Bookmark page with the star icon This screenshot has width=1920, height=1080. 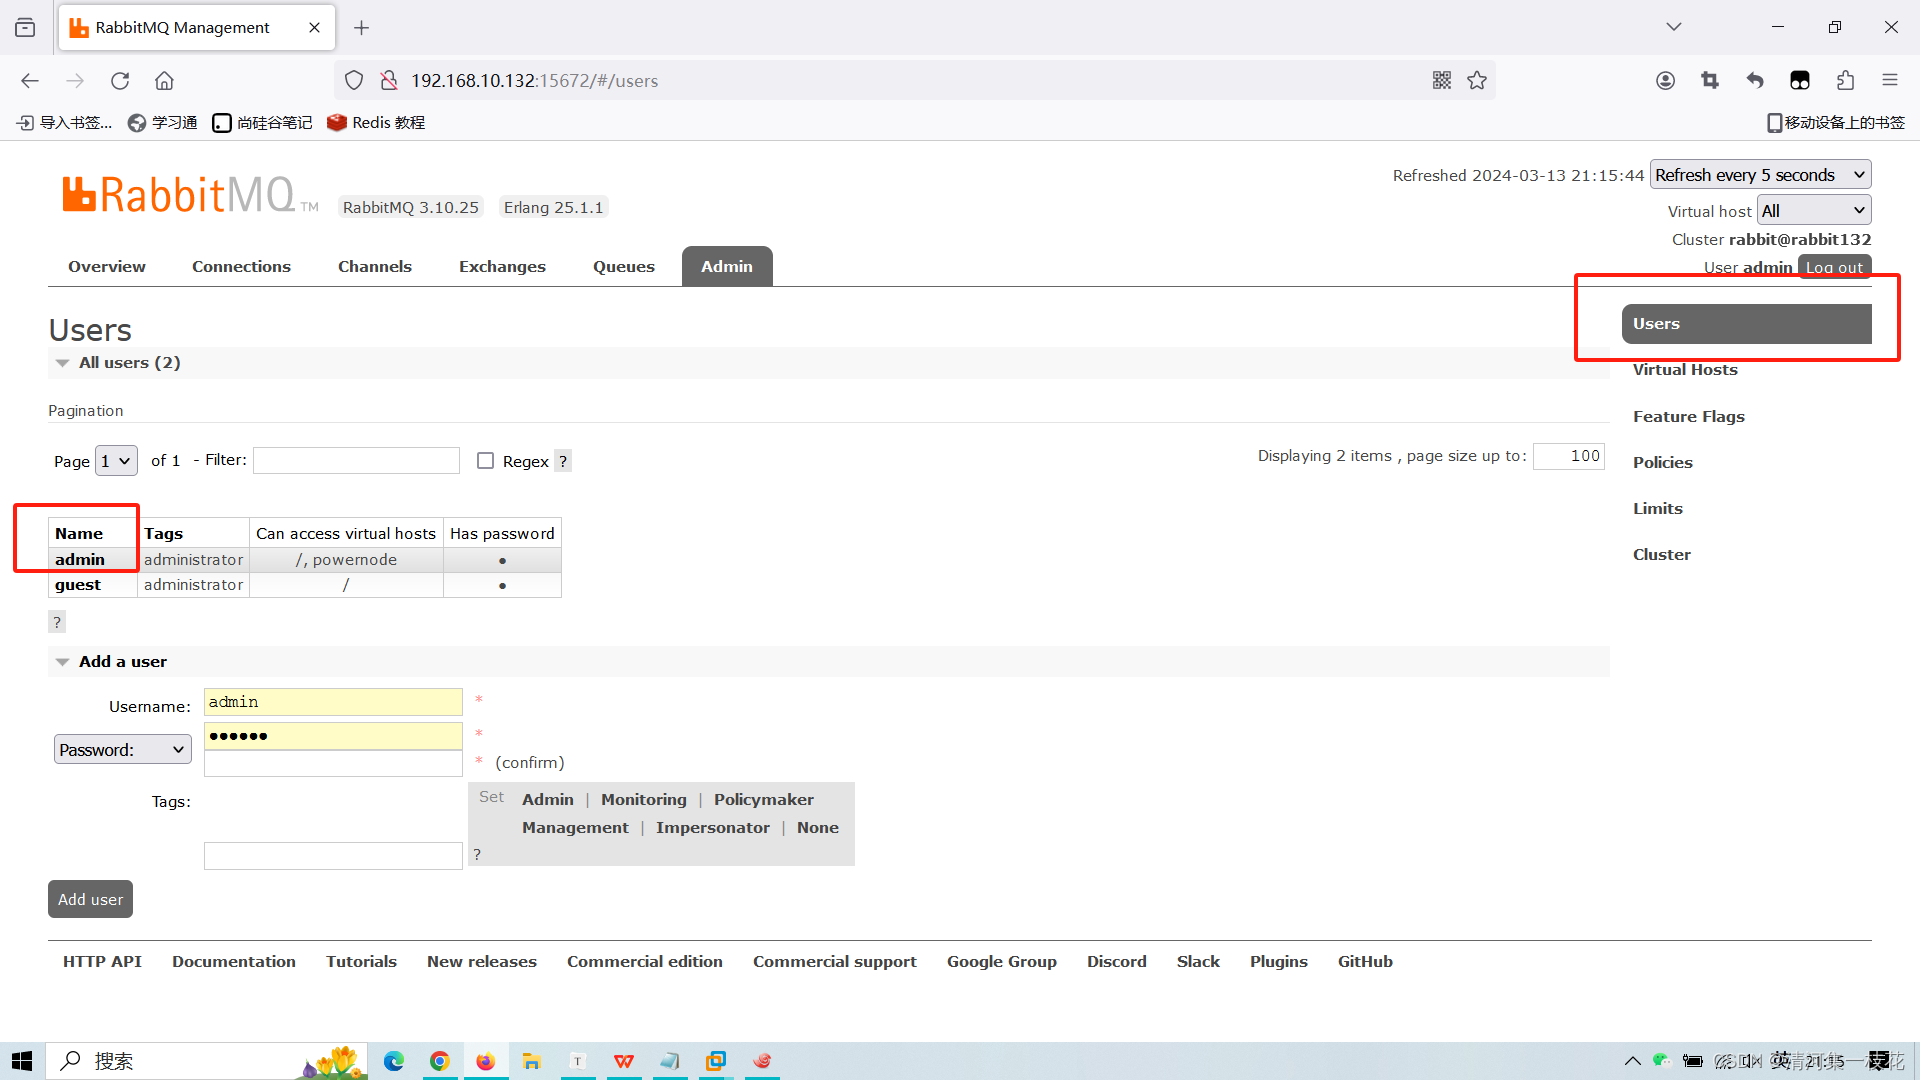[x=1477, y=81]
